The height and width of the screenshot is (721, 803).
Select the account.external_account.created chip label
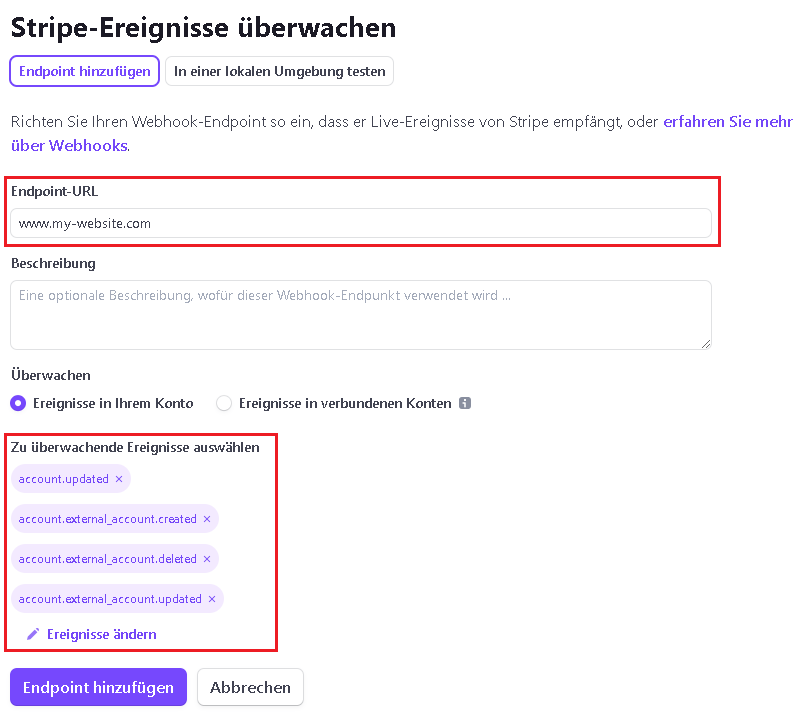(x=107, y=519)
